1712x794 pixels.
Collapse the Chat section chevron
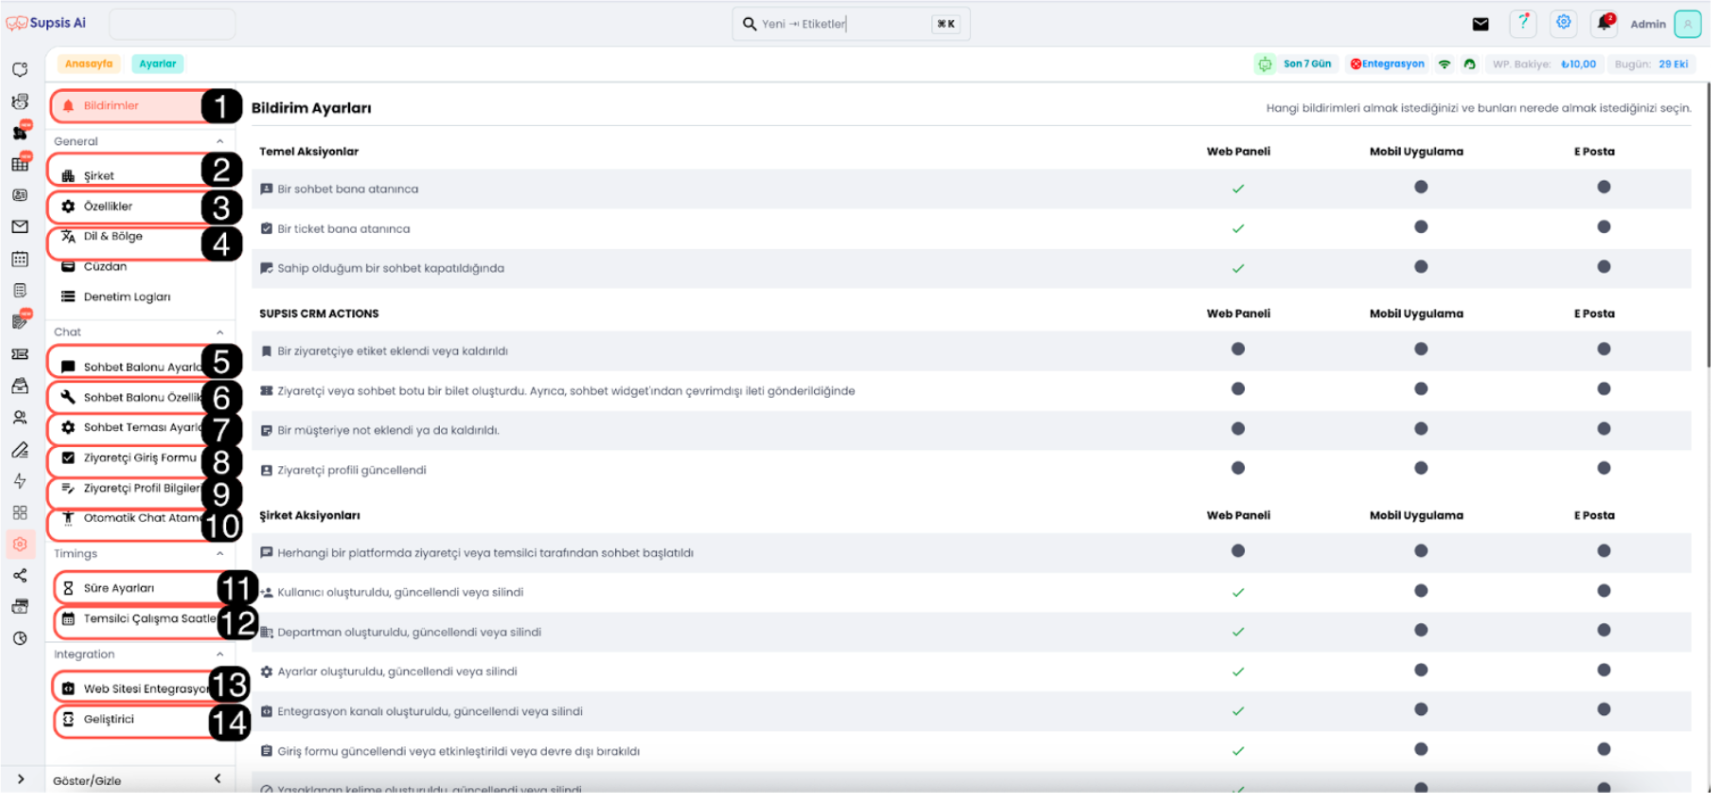tap(220, 332)
